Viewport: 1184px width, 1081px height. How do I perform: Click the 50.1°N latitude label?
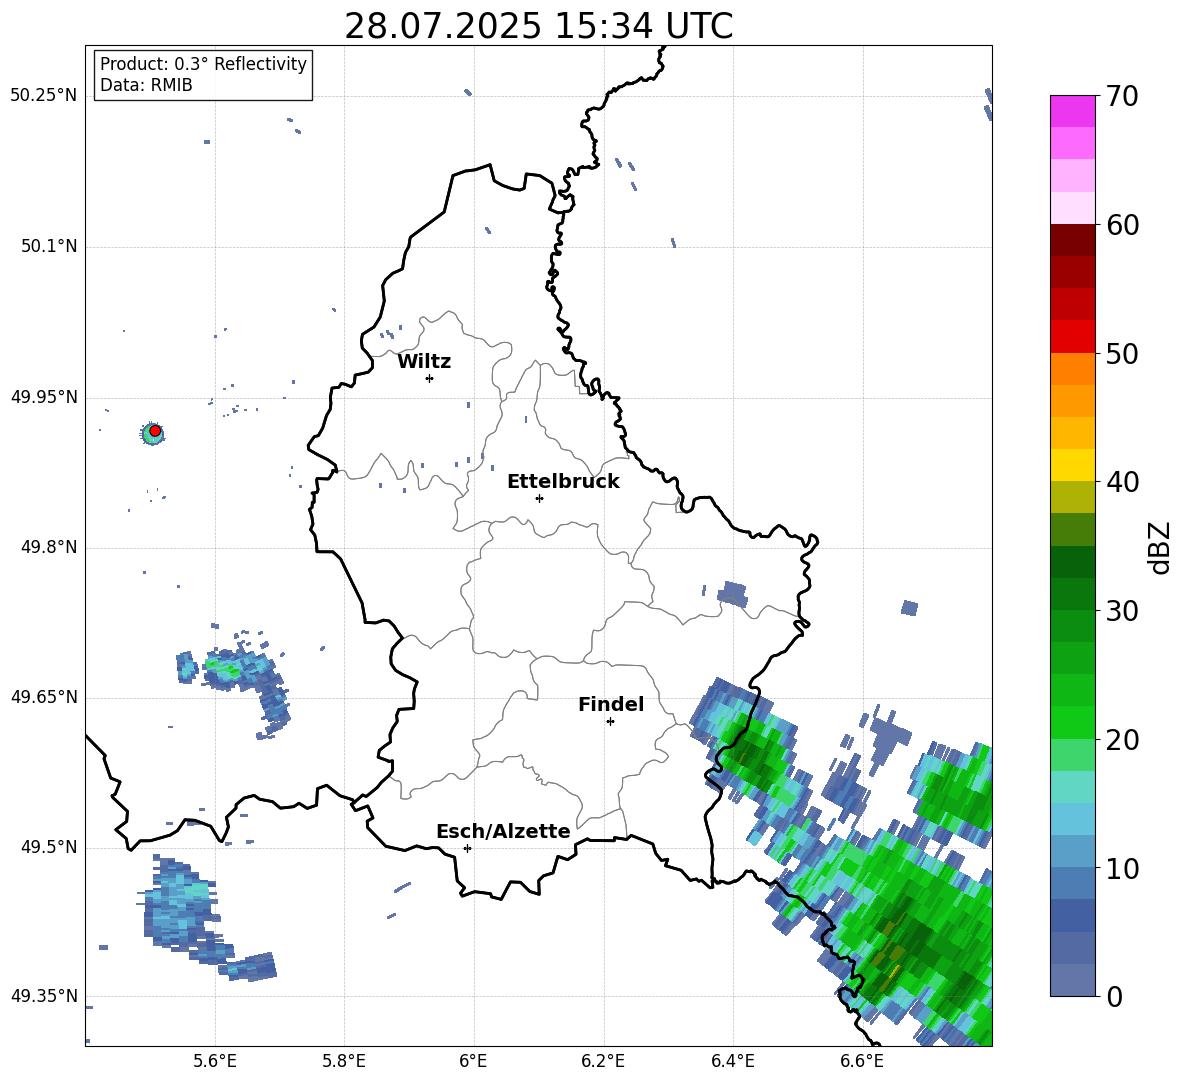coord(49,247)
